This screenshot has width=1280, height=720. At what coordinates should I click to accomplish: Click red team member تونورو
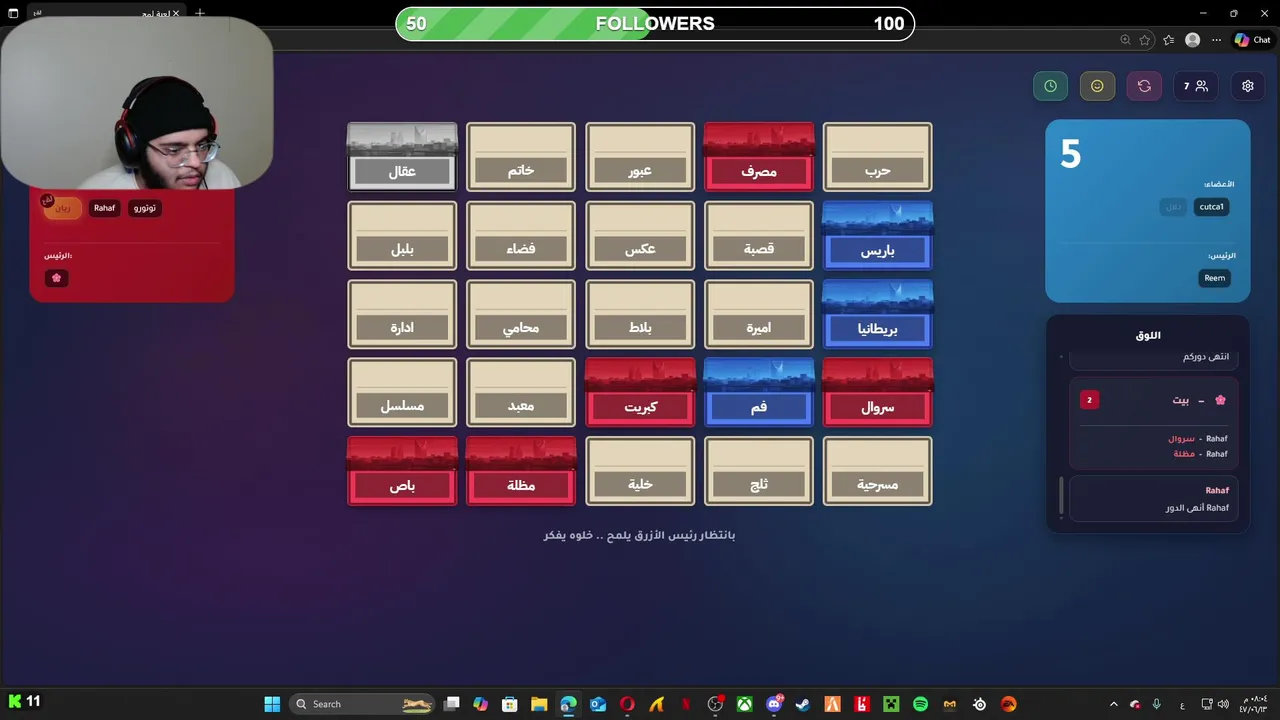[x=145, y=208]
